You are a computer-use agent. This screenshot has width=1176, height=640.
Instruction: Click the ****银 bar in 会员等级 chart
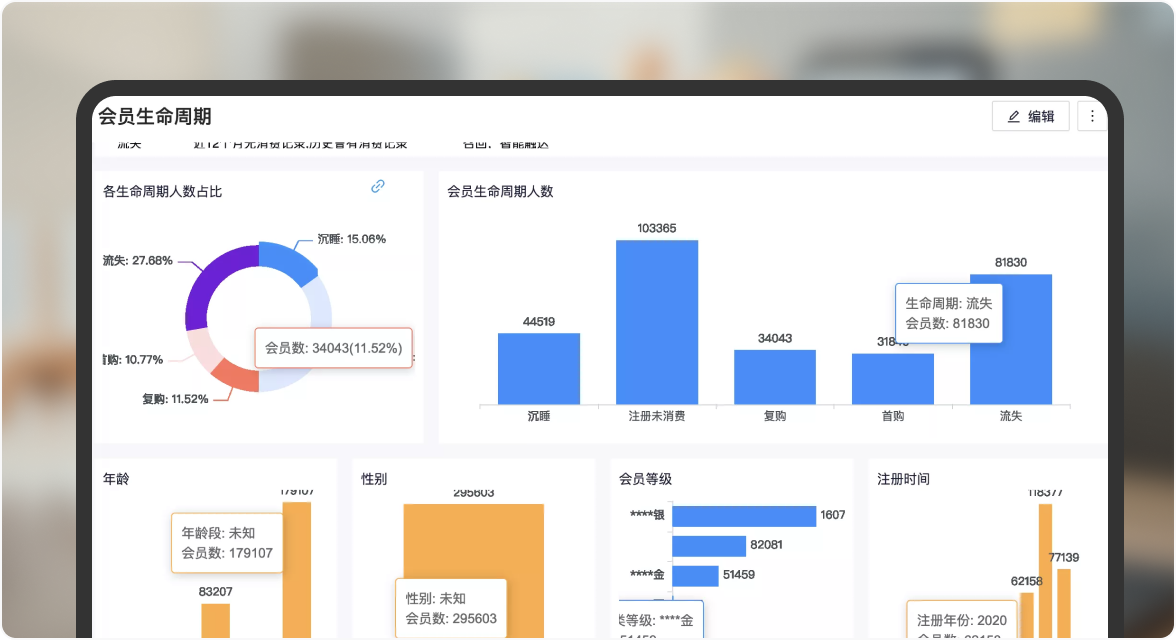click(x=745, y=515)
